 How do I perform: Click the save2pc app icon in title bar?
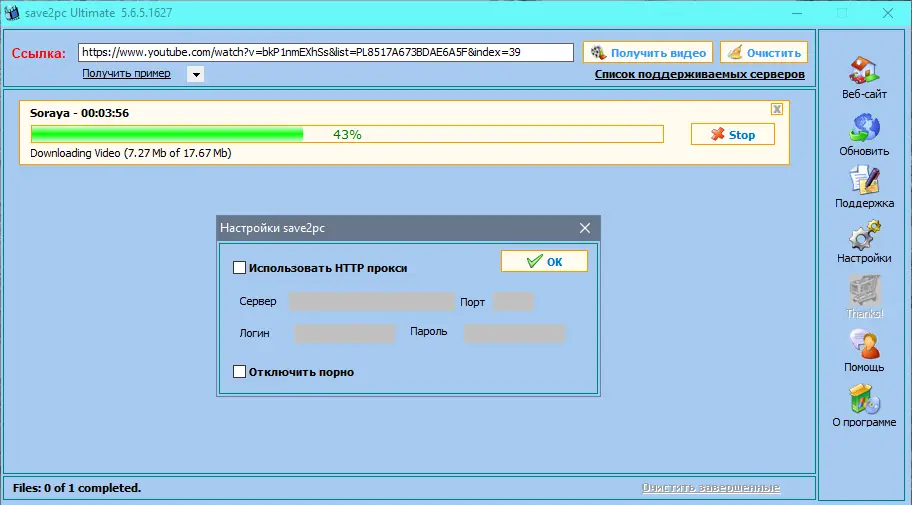pyautogui.click(x=12, y=13)
